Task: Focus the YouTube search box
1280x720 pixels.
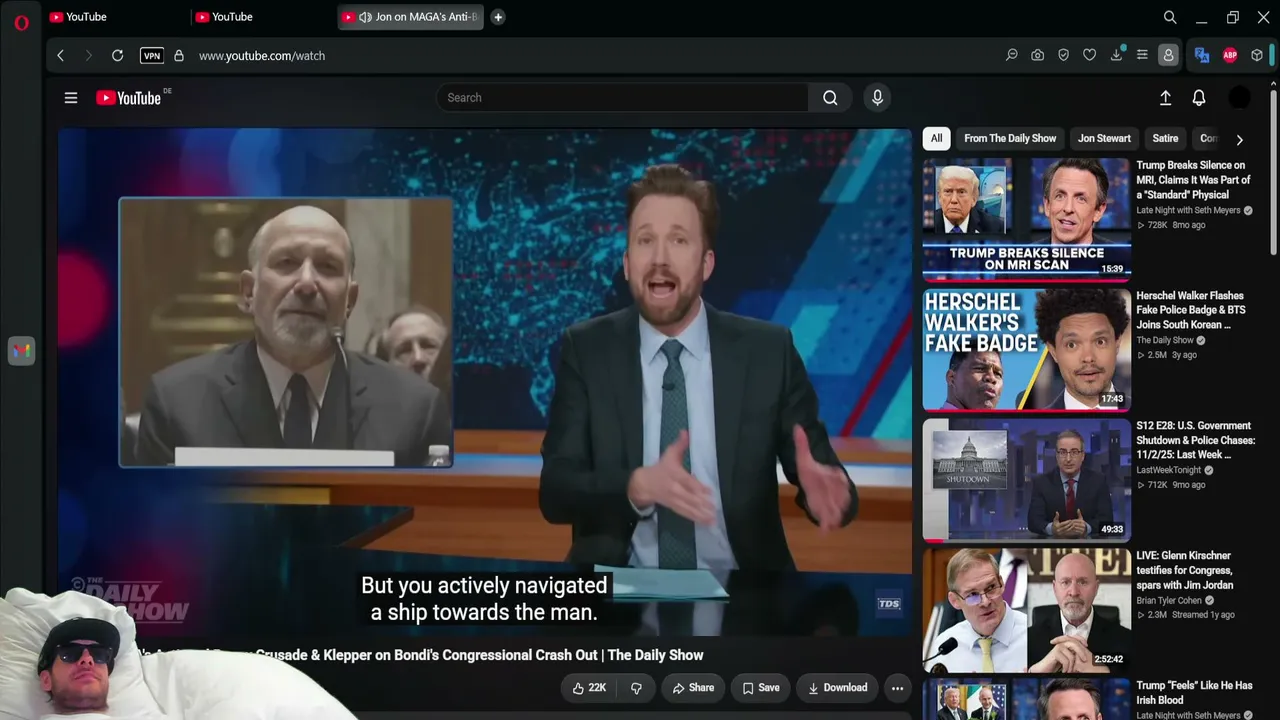Action: coord(622,98)
